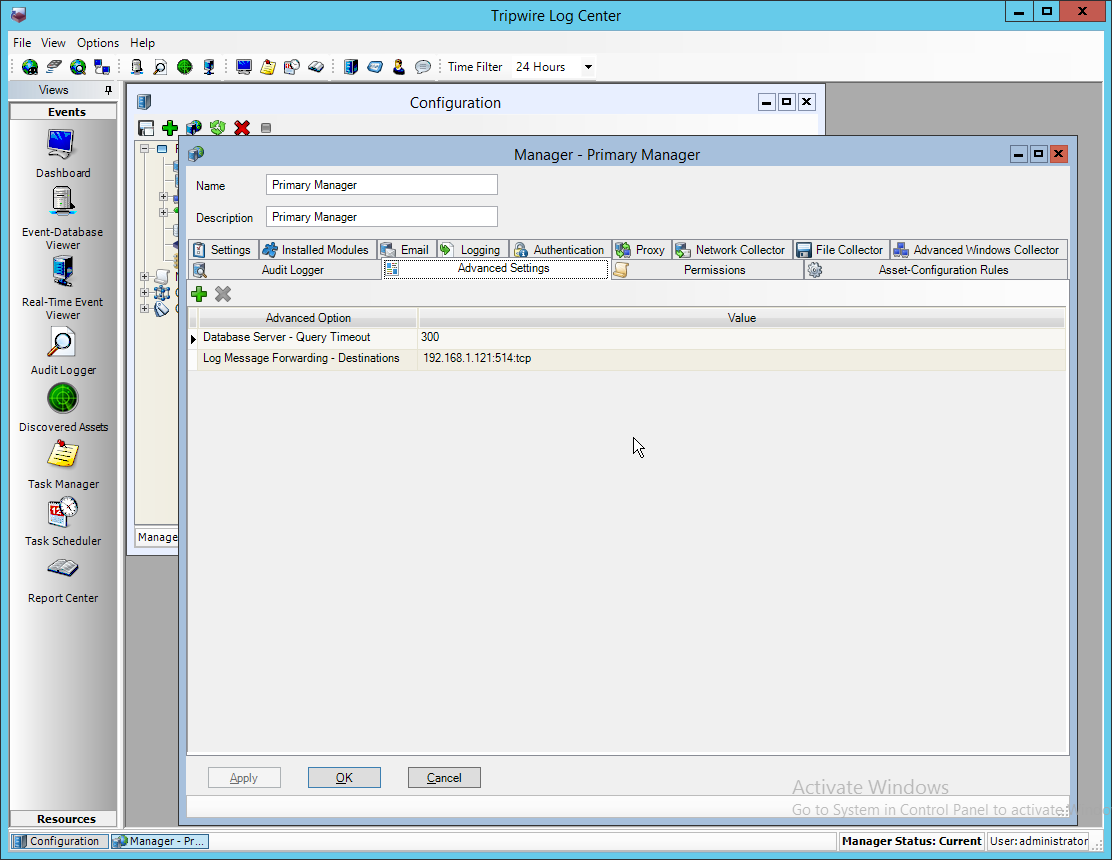Viewport: 1112px width, 860px height.
Task: Switch to the Email tab
Action: (407, 250)
